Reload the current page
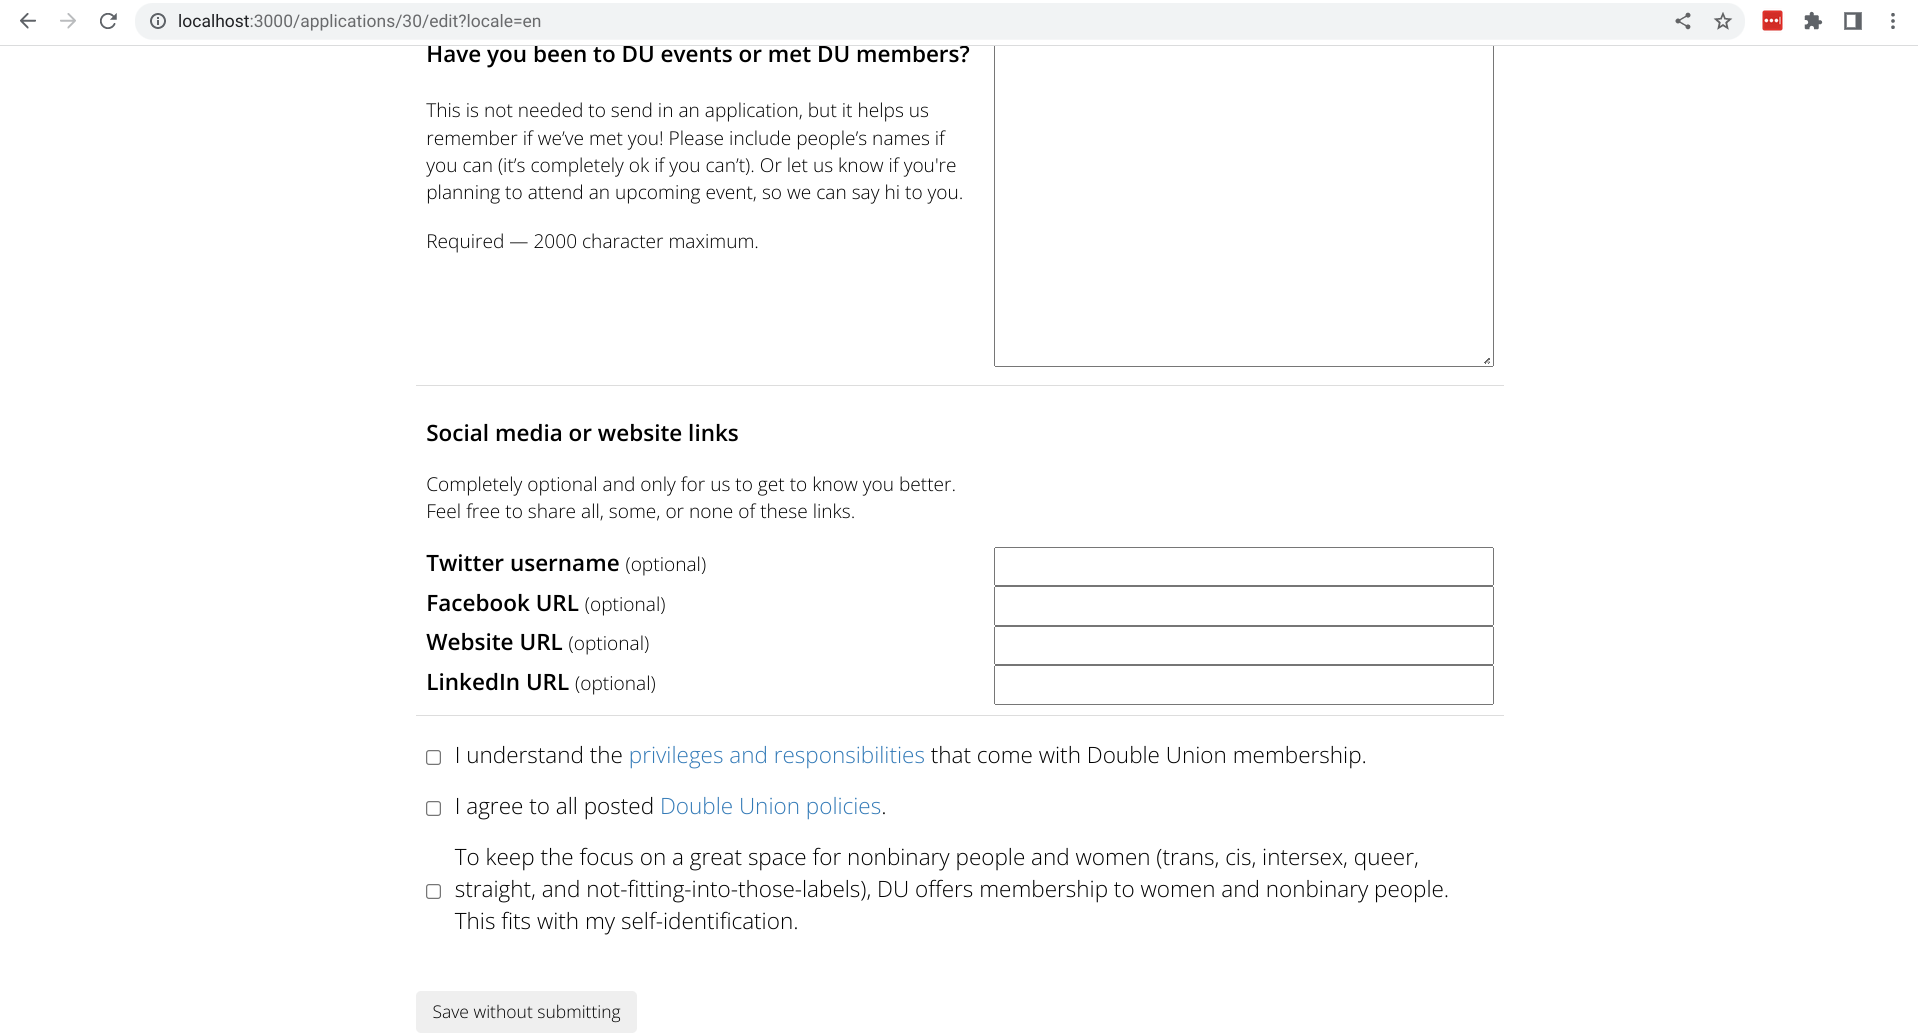The height and width of the screenshot is (1036, 1918). pyautogui.click(x=108, y=21)
